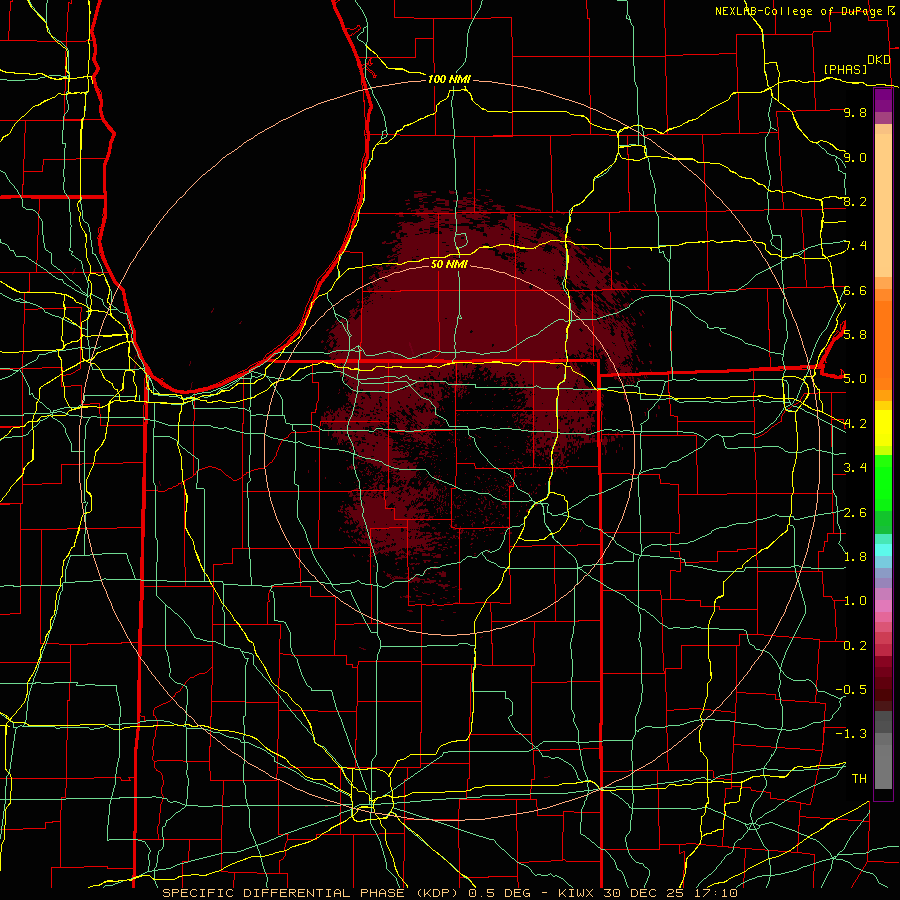Click the TH threshold label on the scale
This screenshot has height=900, width=900.
tap(859, 778)
